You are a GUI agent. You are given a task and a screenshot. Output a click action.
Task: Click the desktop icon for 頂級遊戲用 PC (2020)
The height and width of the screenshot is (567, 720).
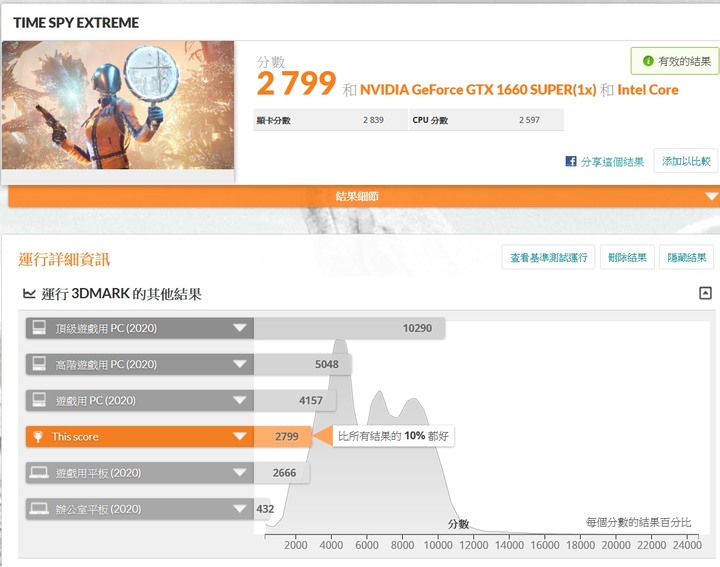coord(39,328)
